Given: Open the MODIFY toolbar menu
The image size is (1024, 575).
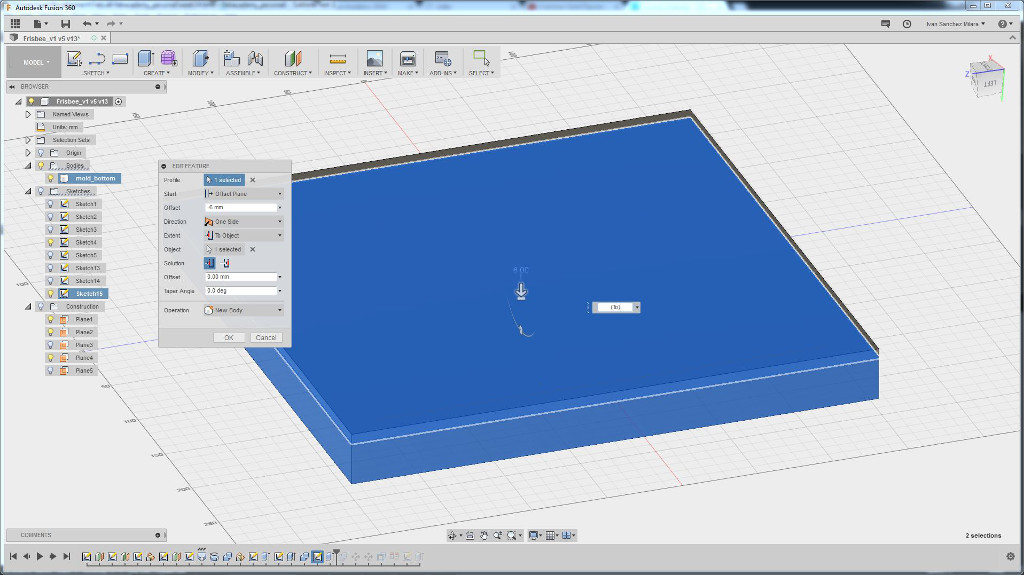Looking at the screenshot, I should 200,73.
